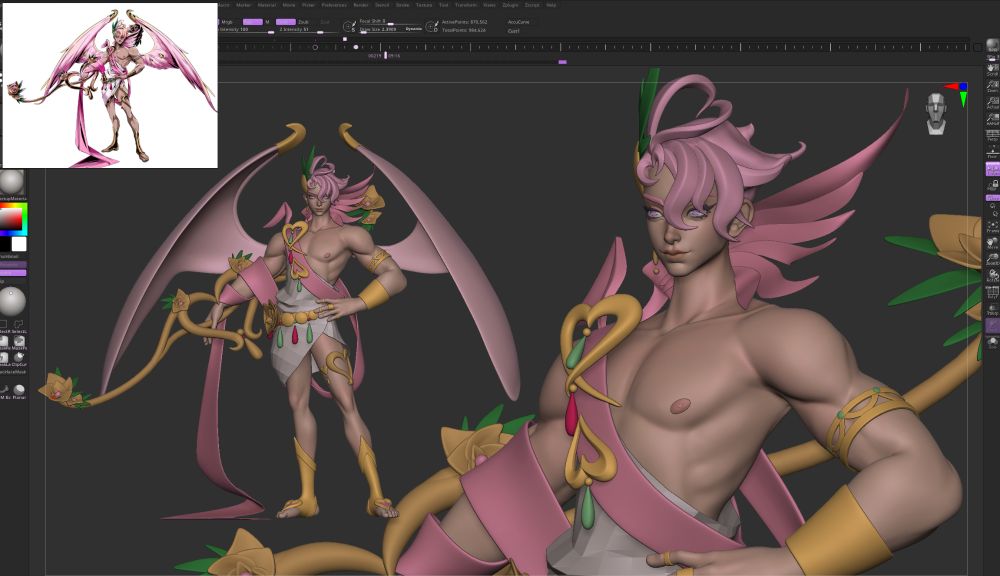1000x576 pixels.
Task: Click the hollow circle keyframe on timeline
Action: (x=314, y=47)
